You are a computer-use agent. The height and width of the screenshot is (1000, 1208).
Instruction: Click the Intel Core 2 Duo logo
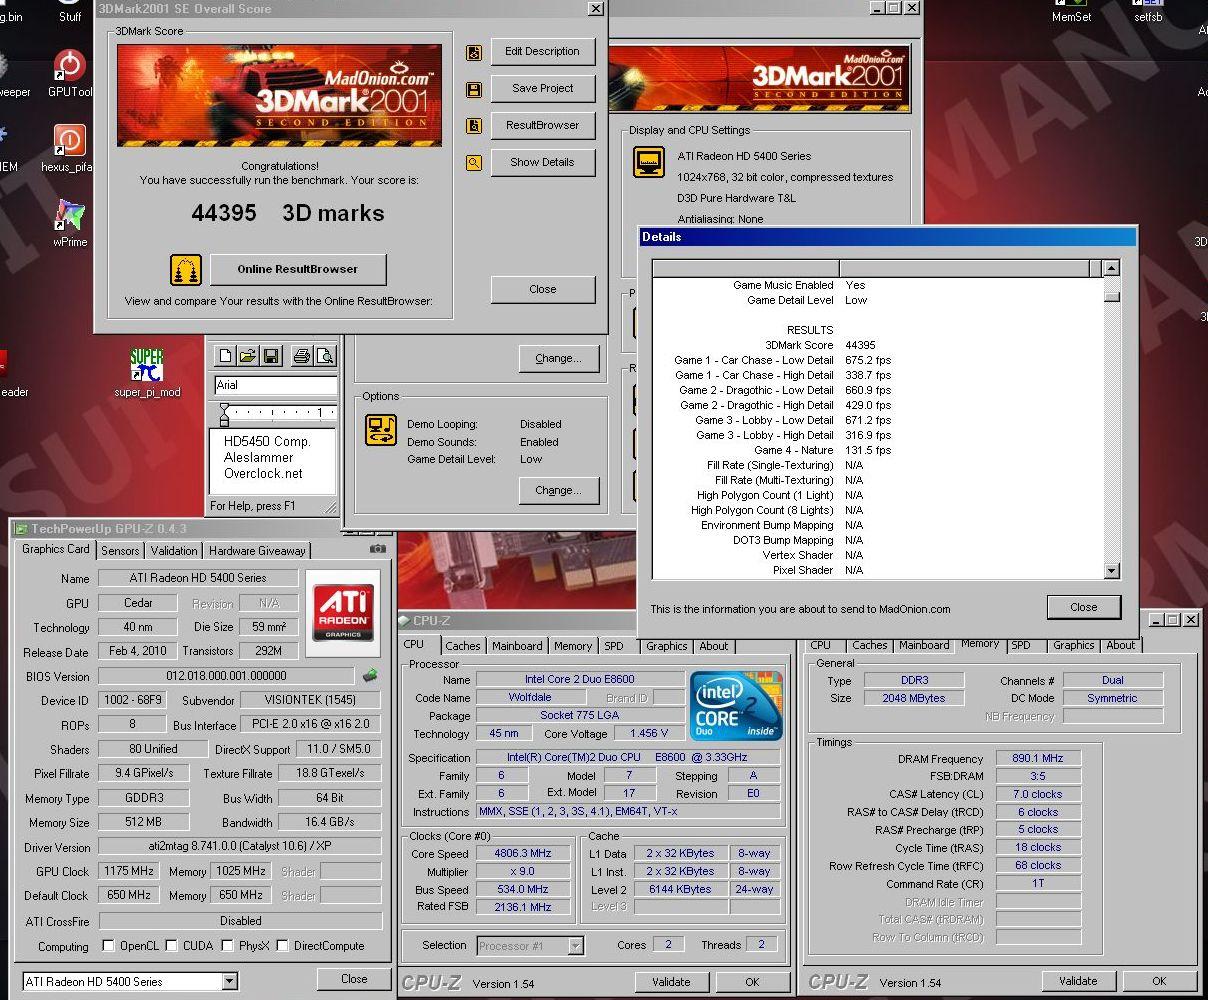(737, 706)
